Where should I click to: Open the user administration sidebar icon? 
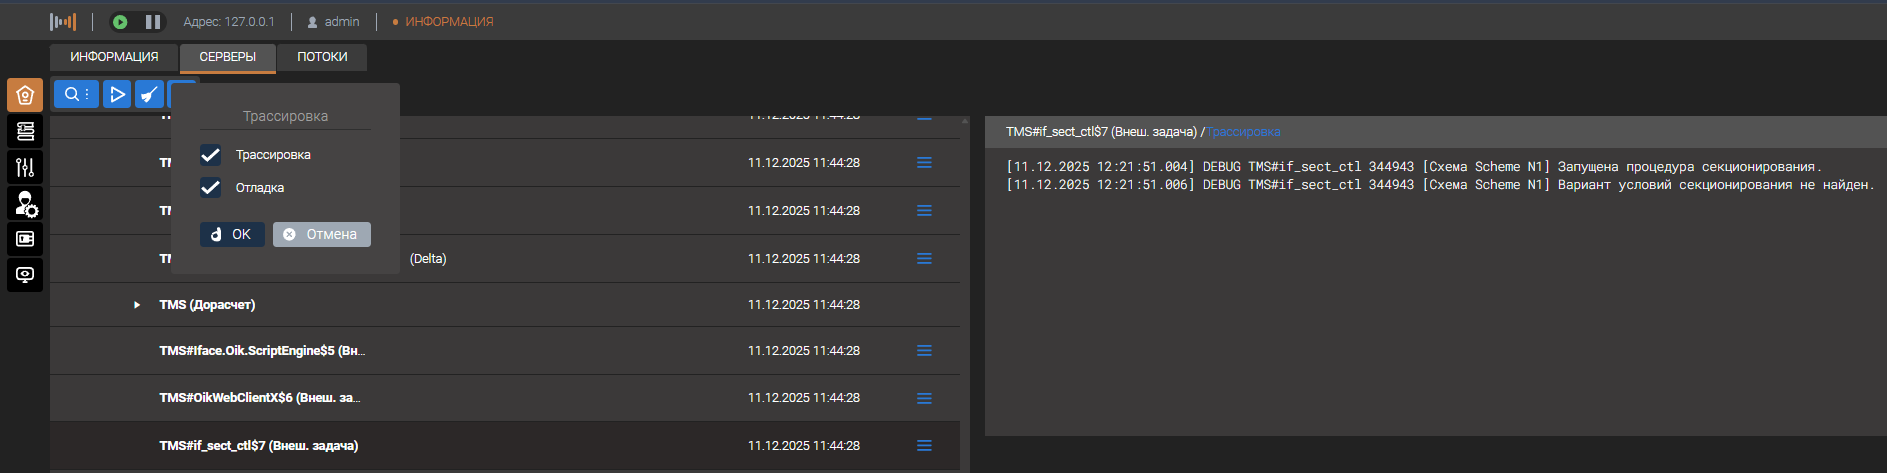click(25, 203)
